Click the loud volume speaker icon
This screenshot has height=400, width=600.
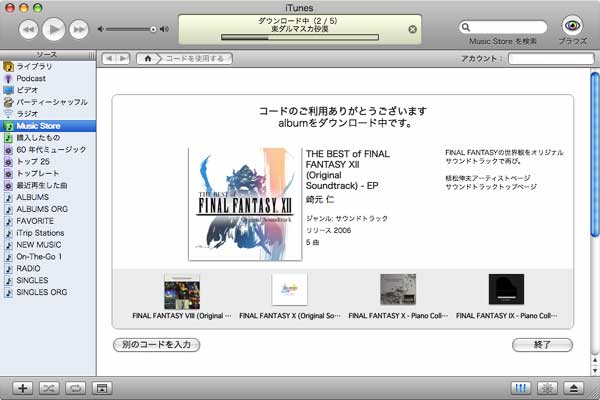(x=165, y=29)
